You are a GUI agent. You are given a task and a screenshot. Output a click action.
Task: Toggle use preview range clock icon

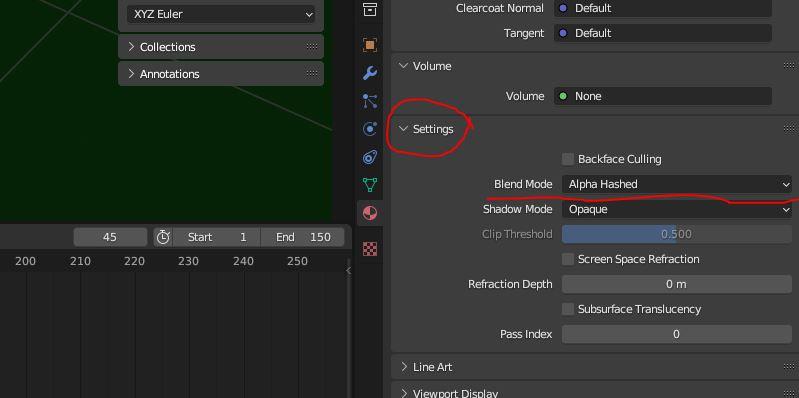[163, 237]
